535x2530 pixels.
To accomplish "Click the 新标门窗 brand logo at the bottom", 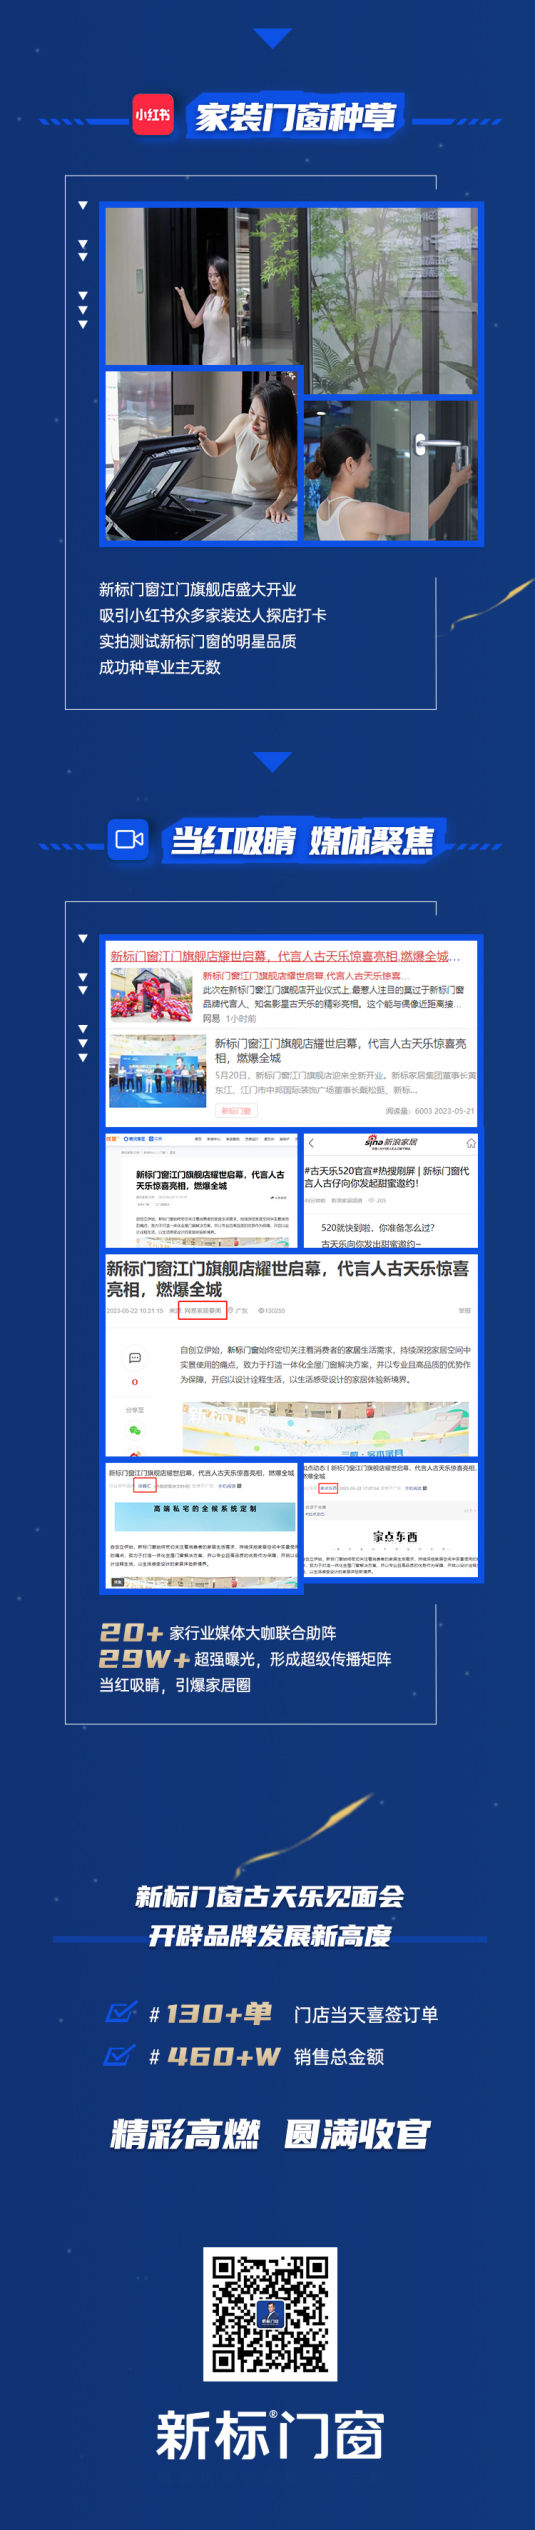I will click(270, 2436).
